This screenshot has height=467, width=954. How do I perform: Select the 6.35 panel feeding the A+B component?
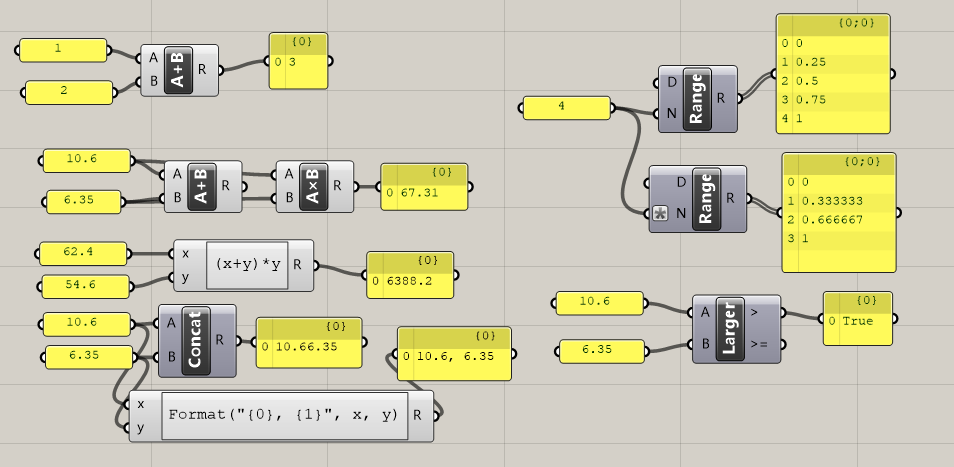pyautogui.click(x=84, y=202)
